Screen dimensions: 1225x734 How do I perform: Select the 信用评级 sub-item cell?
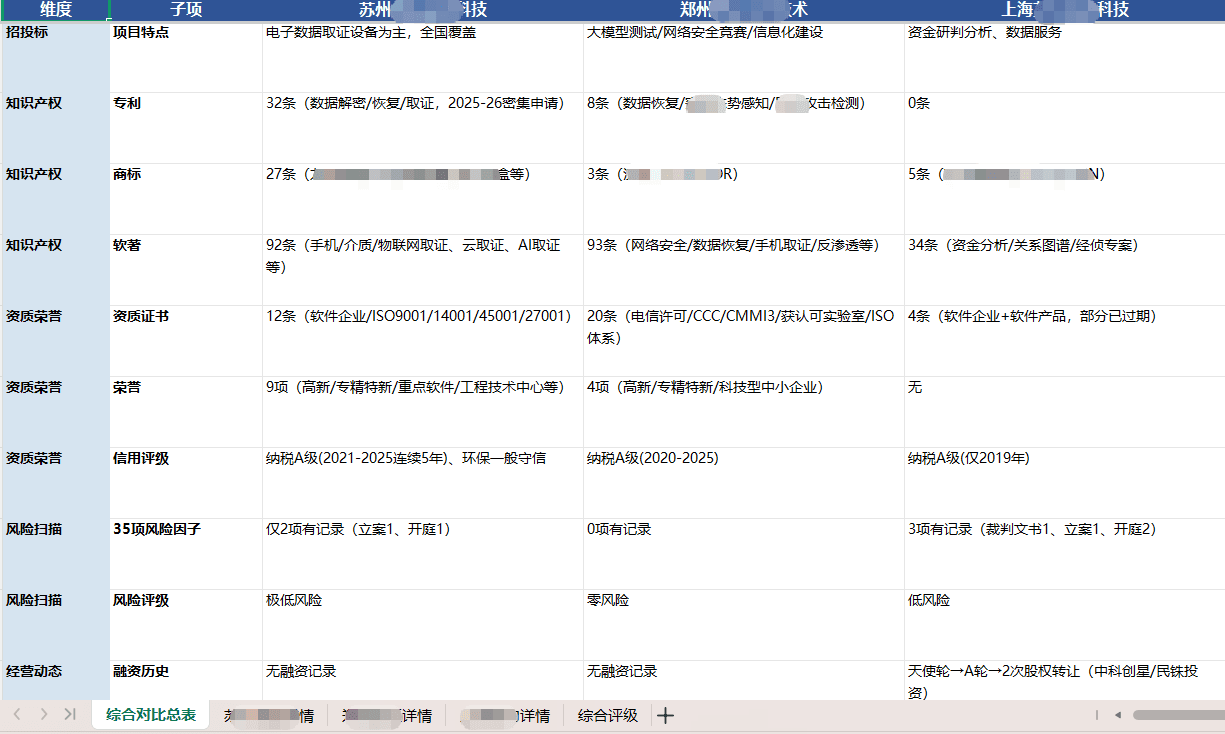186,483
